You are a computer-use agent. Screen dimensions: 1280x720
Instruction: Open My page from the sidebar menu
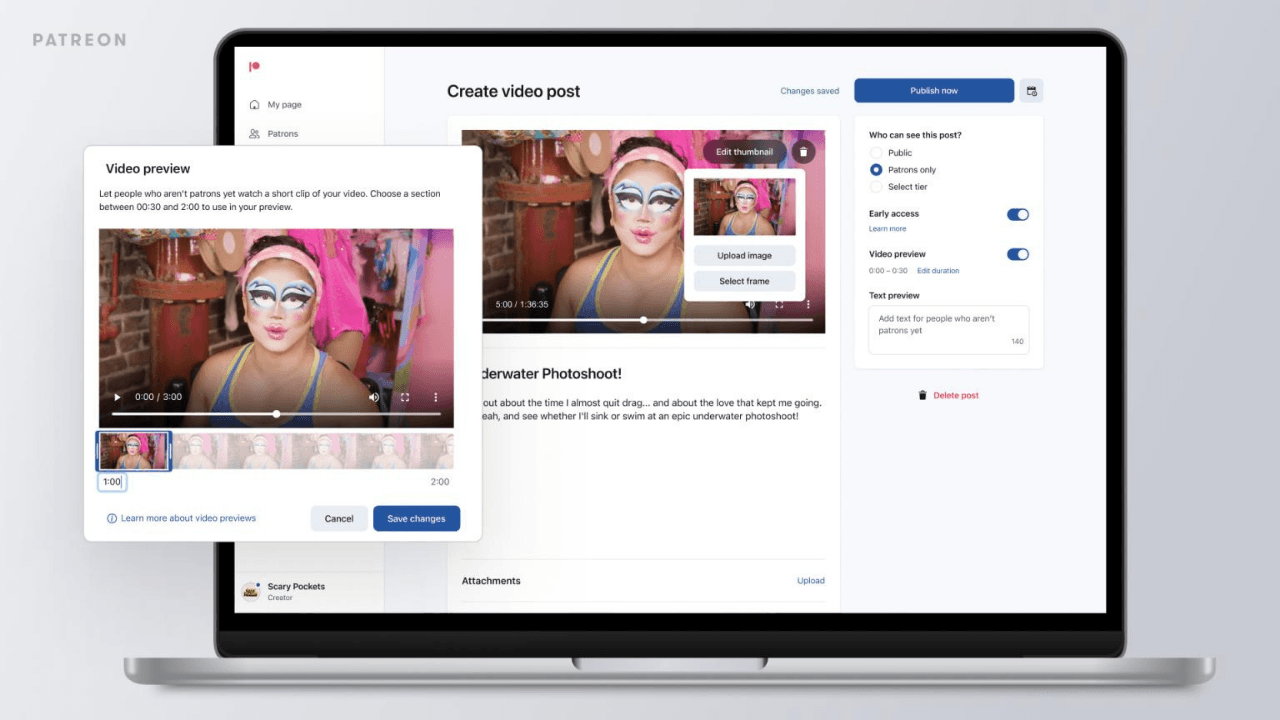point(283,104)
